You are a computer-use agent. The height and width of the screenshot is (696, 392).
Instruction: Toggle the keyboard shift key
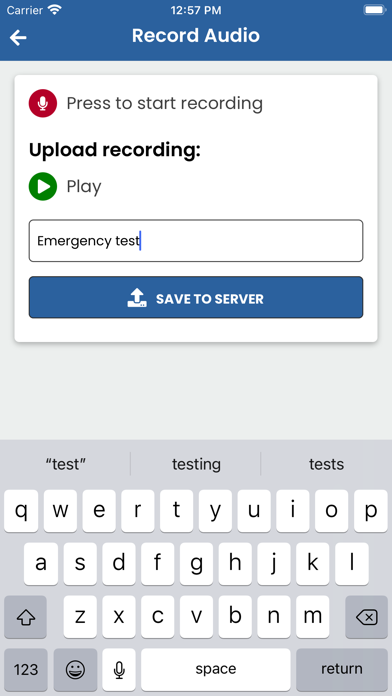click(x=25, y=617)
